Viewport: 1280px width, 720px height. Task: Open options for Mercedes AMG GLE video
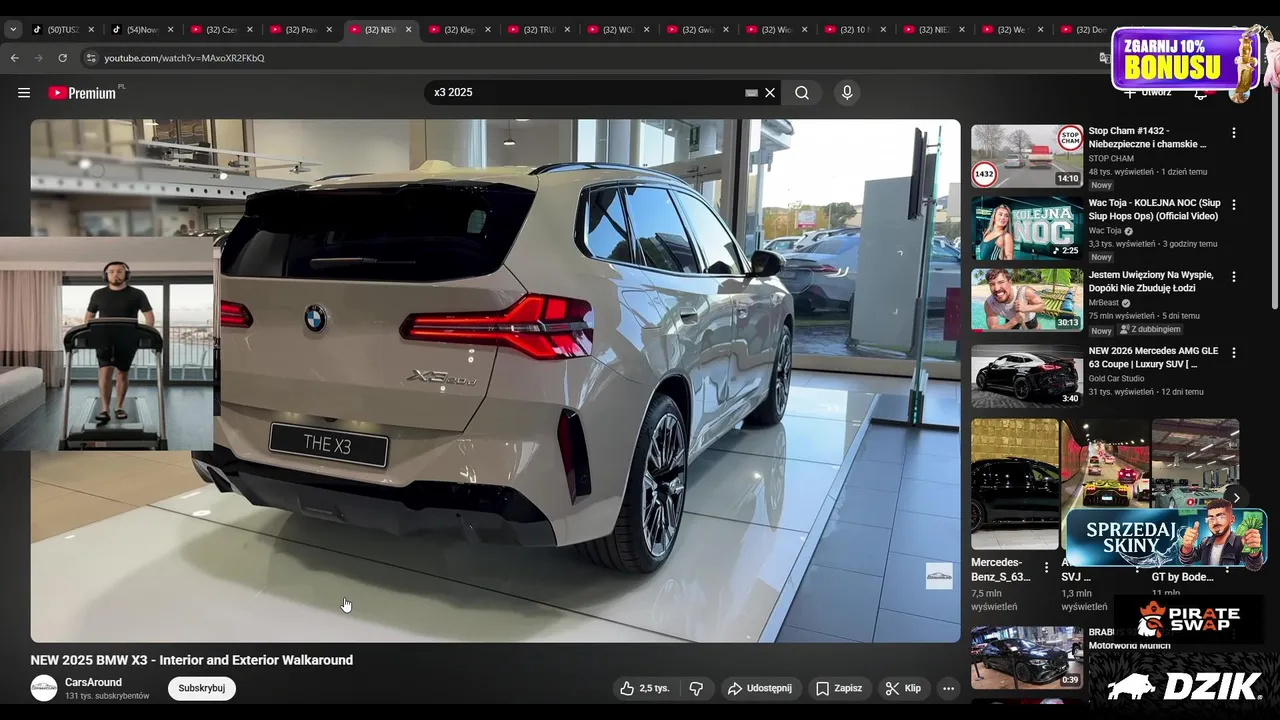coord(1233,353)
